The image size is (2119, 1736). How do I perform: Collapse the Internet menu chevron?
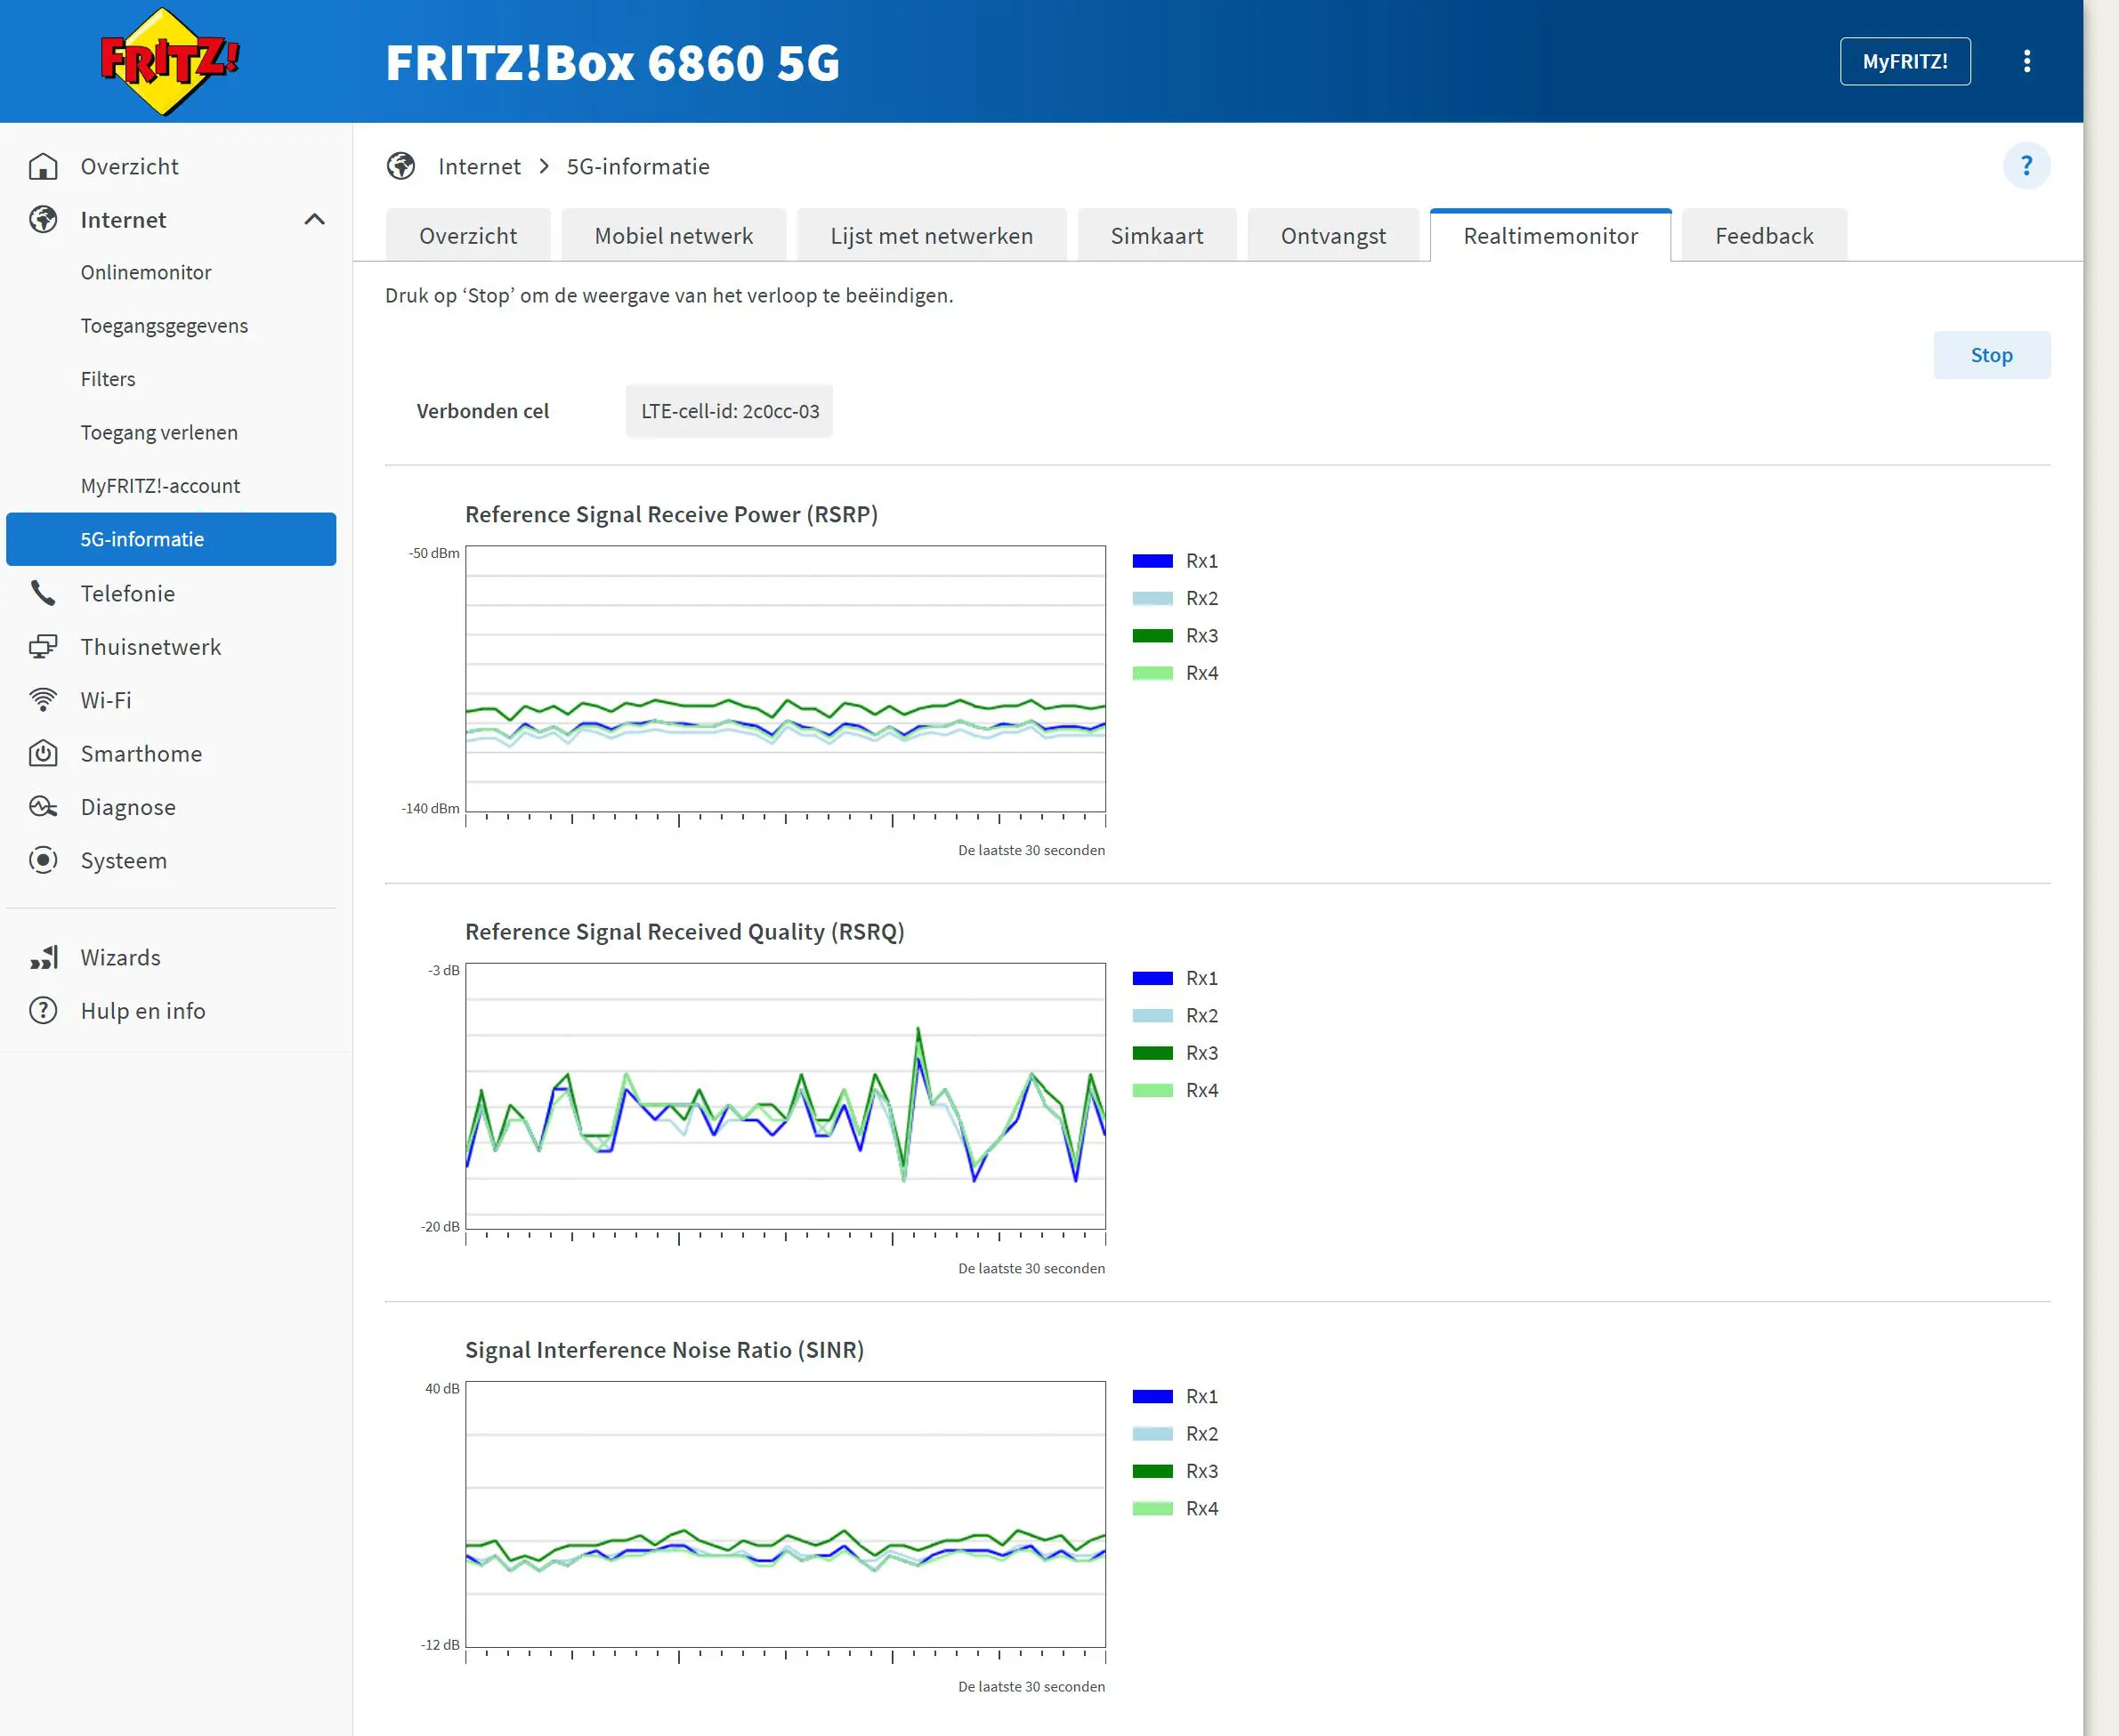314,220
